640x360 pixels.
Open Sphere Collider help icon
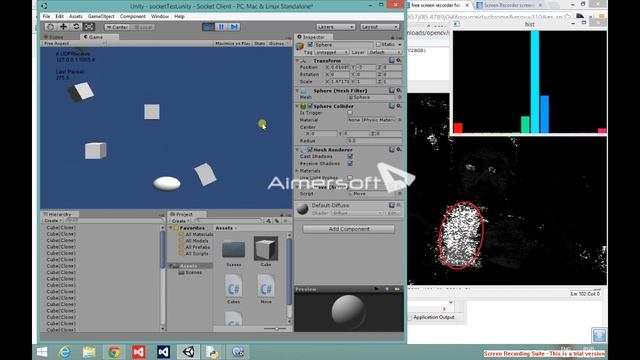pos(392,106)
